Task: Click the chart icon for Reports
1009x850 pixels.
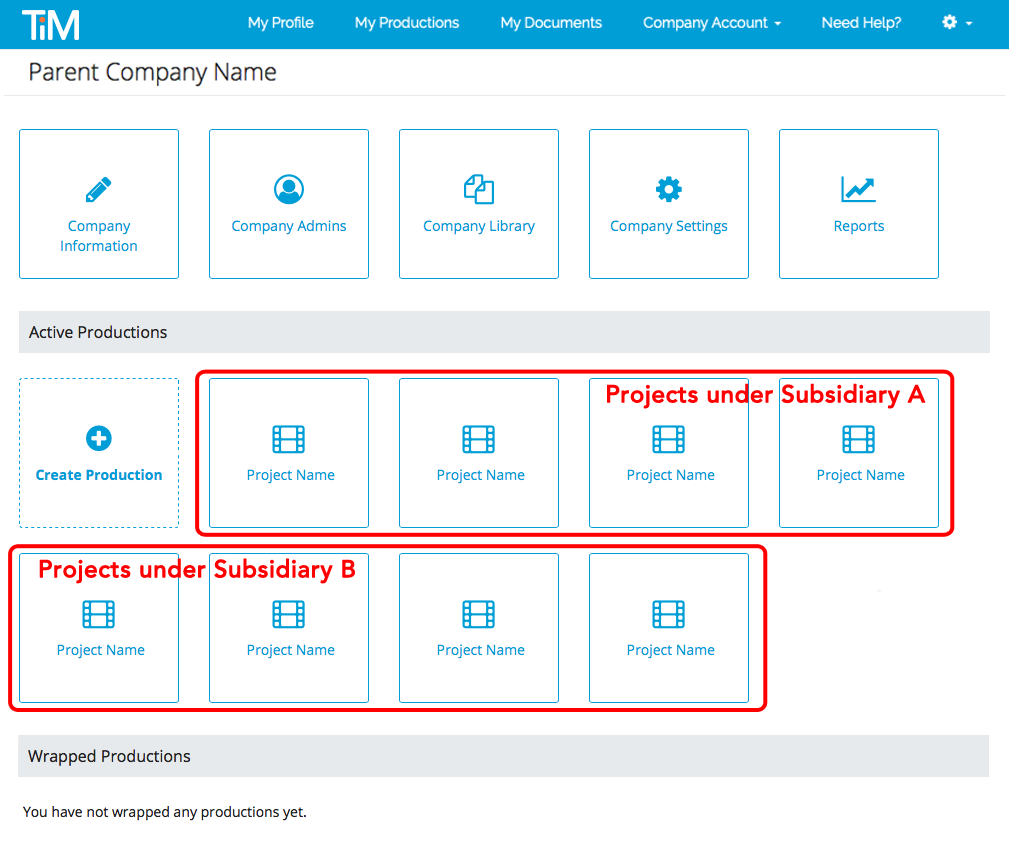Action: [858, 189]
